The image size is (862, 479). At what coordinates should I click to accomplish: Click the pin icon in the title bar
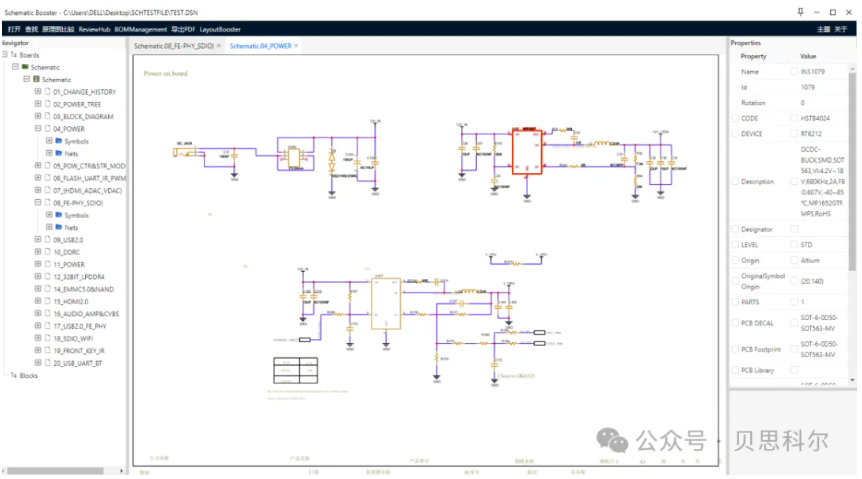click(800, 12)
